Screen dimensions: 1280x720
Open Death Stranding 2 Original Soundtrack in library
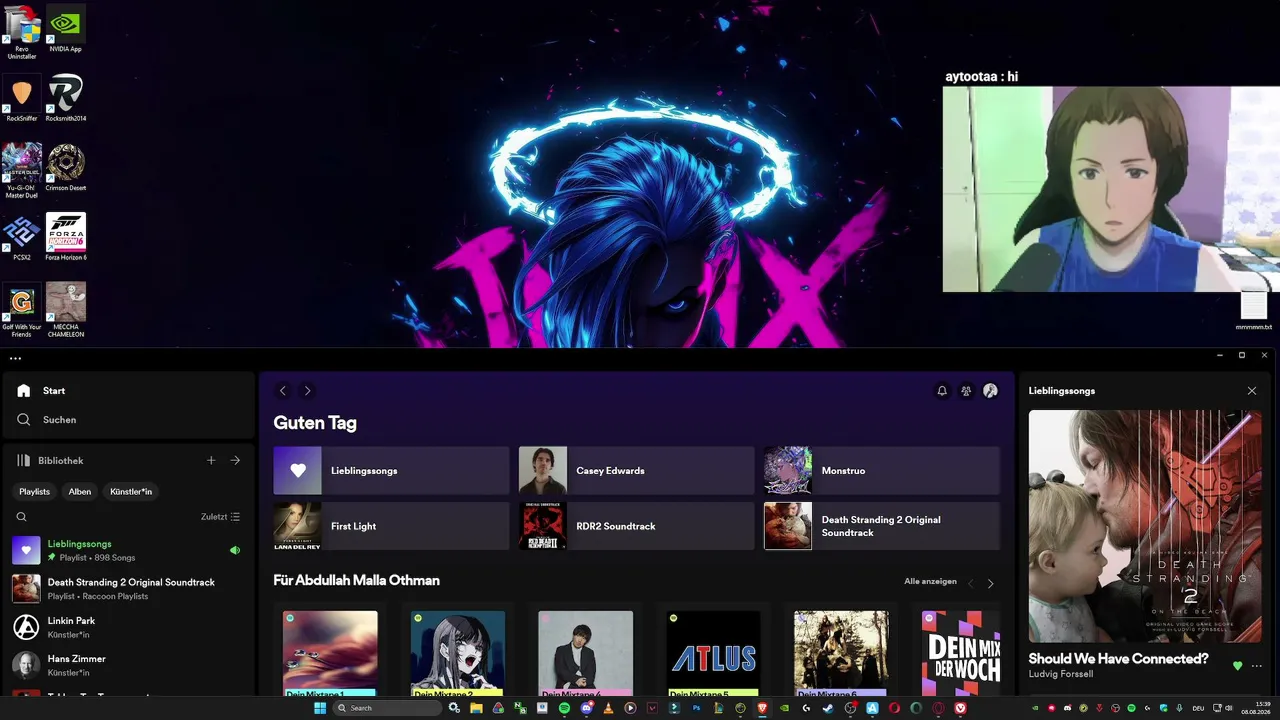coord(128,588)
